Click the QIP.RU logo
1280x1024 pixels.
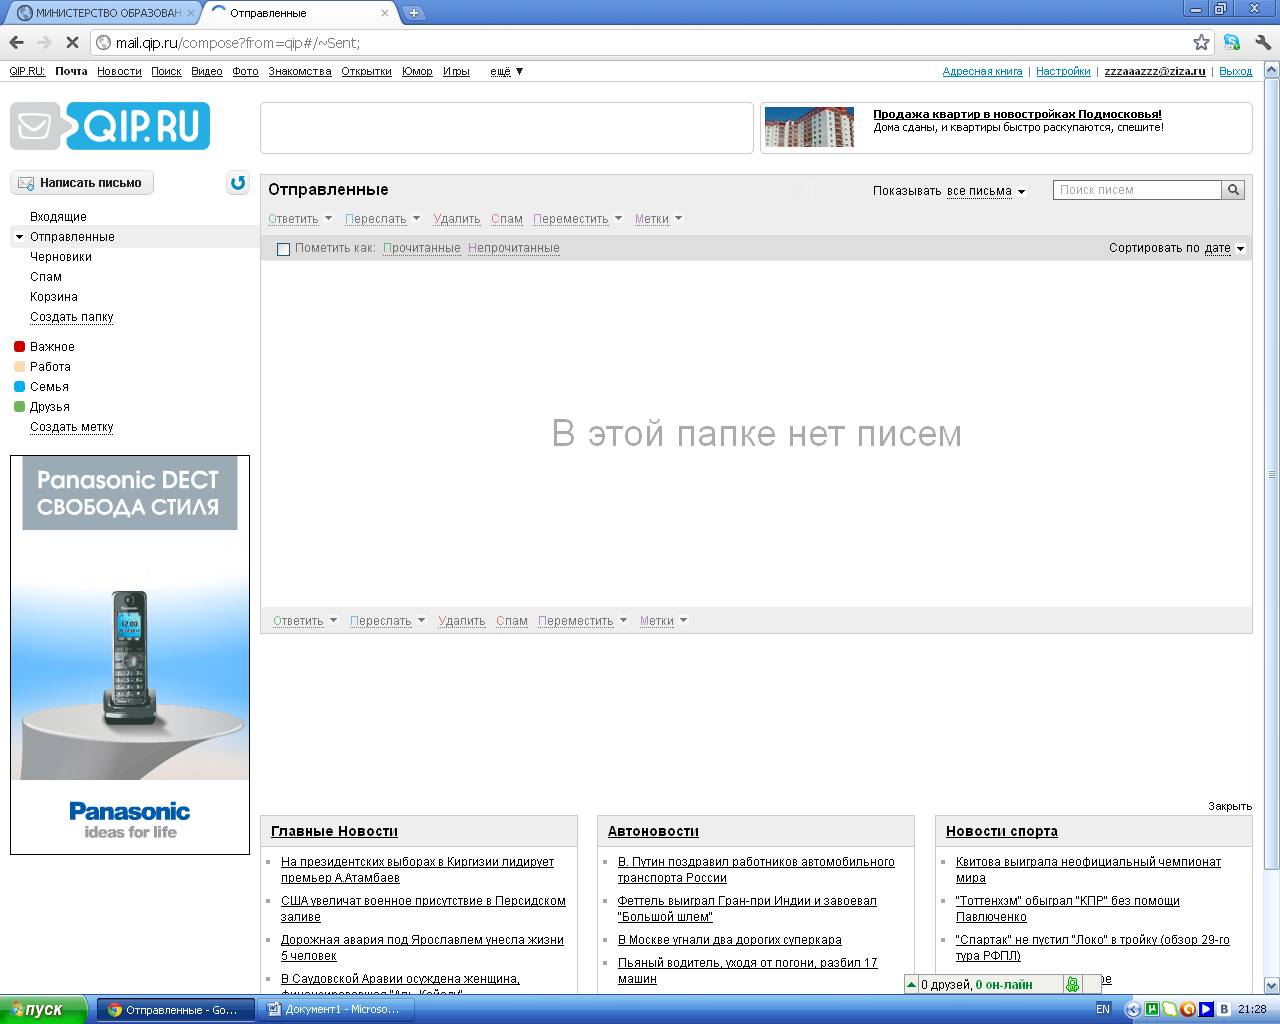[110, 126]
